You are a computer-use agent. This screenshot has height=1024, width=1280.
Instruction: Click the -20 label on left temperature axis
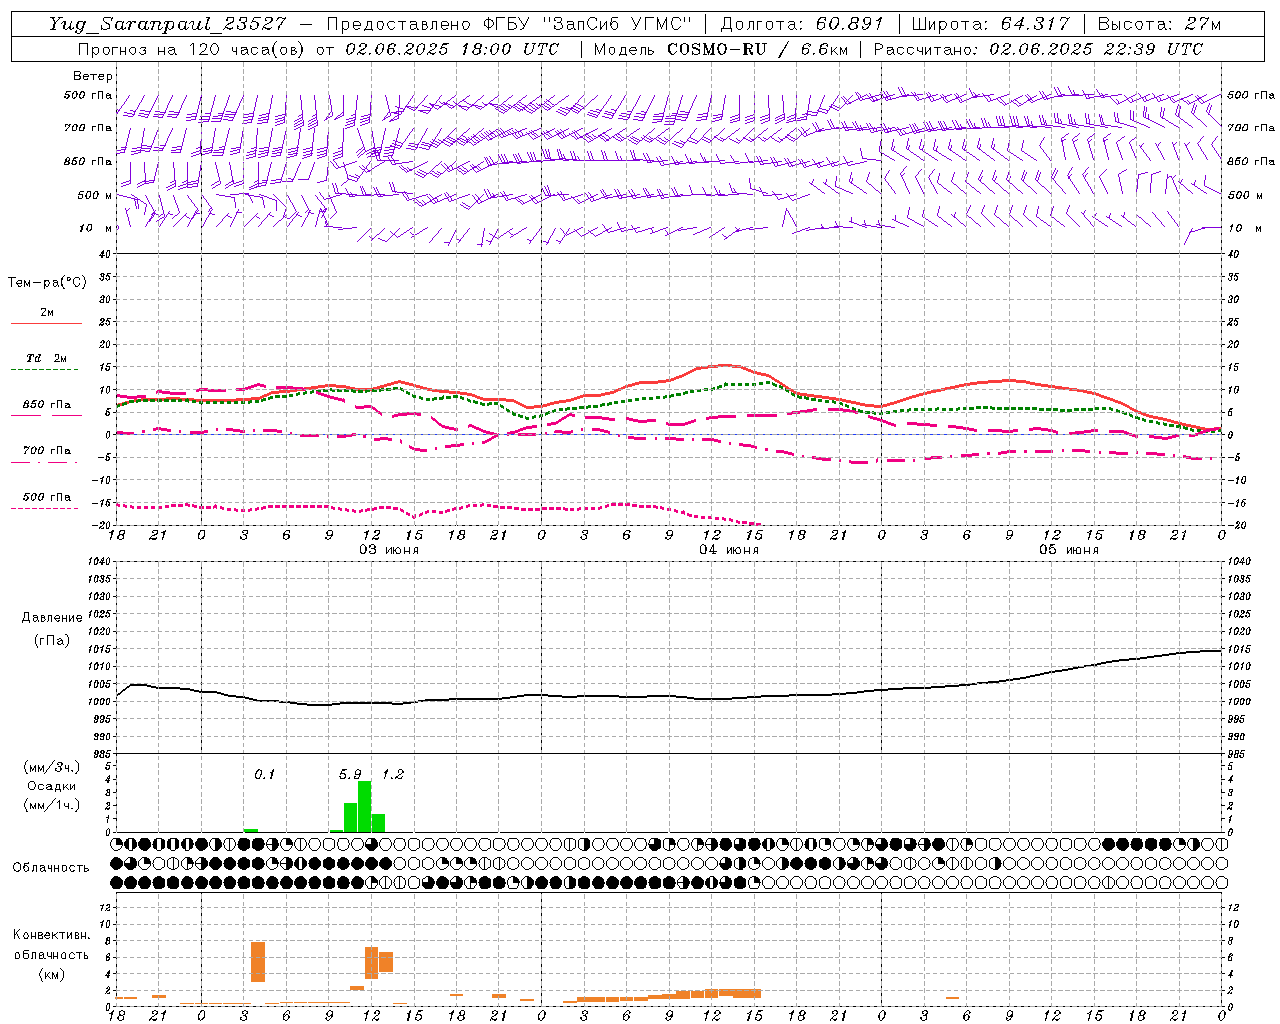click(x=102, y=525)
